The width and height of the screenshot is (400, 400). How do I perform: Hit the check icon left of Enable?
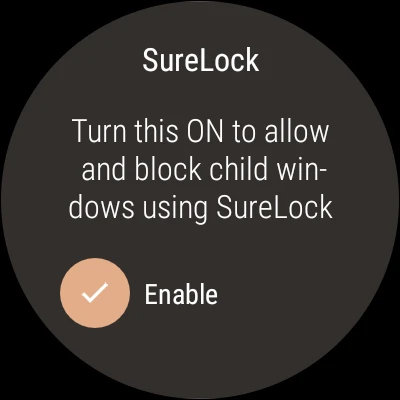point(95,293)
